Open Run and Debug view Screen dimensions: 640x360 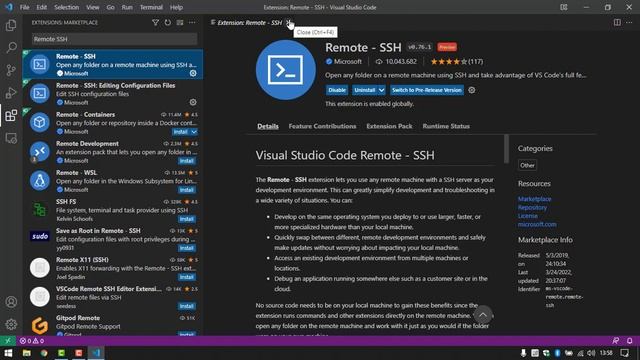pos(11,93)
